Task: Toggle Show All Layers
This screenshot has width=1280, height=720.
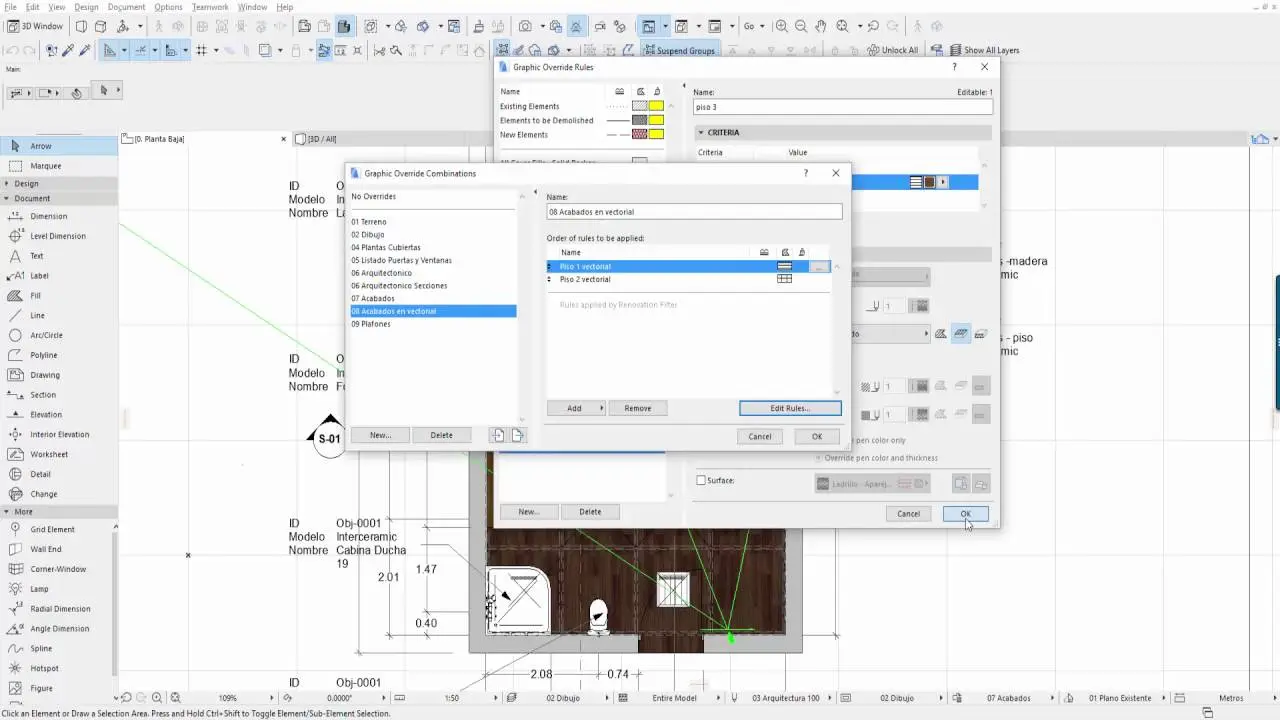Action: [x=987, y=50]
